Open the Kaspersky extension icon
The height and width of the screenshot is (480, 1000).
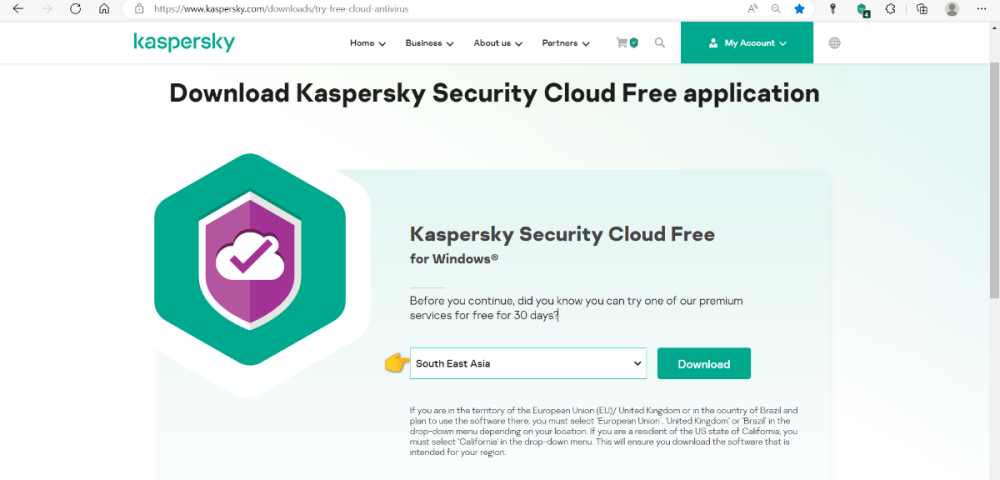click(862, 9)
